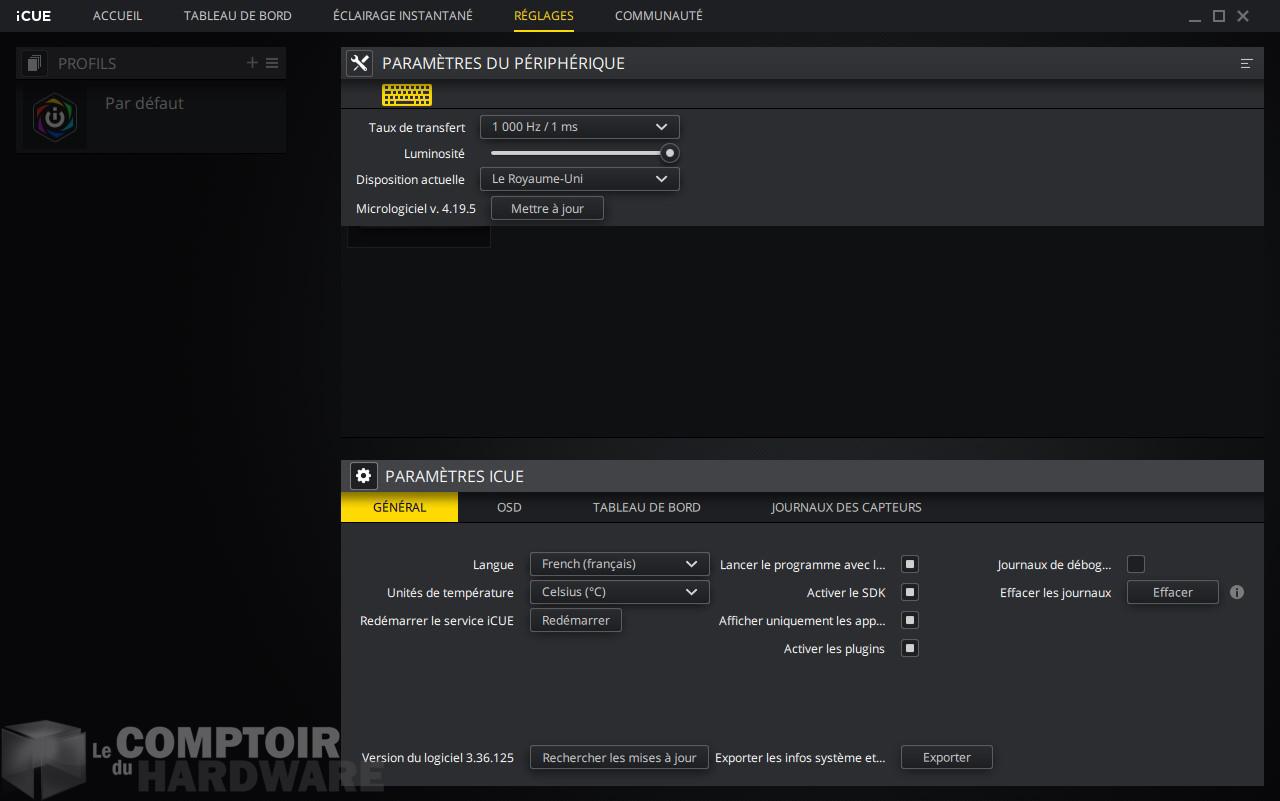Switch to the OSD tab
Screen dimensions: 1280x801
(x=509, y=507)
